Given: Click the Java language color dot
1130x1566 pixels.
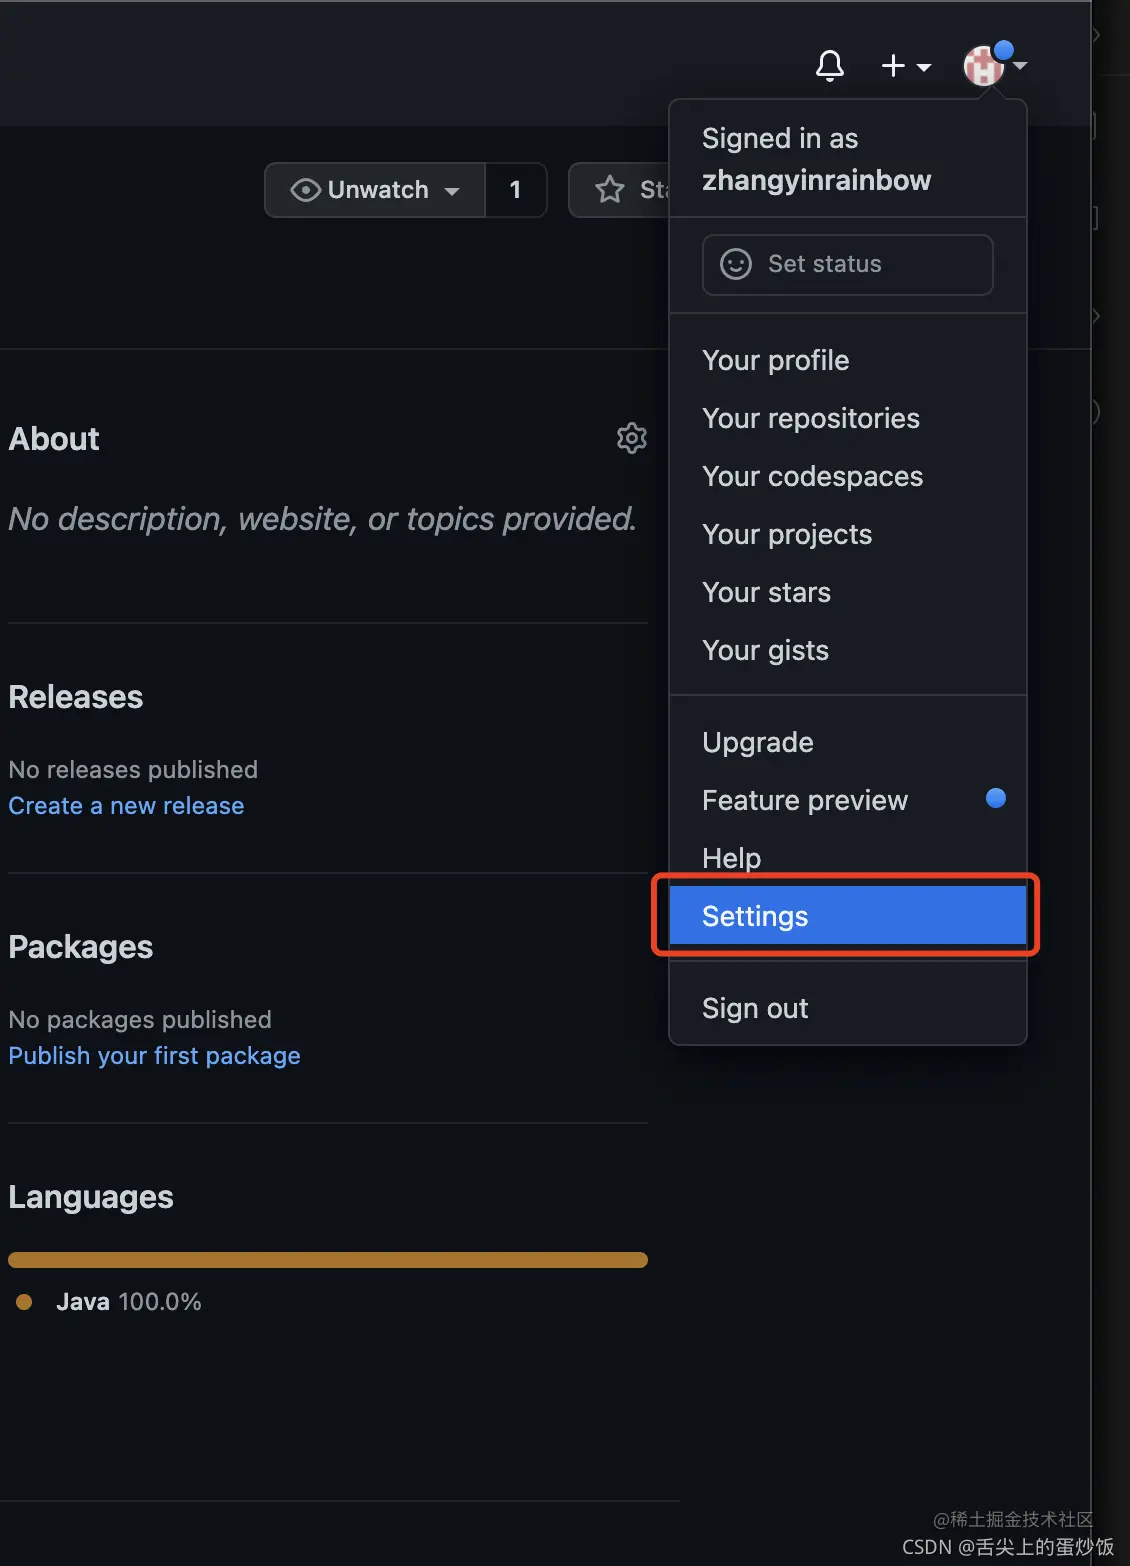Looking at the screenshot, I should point(24,1301).
